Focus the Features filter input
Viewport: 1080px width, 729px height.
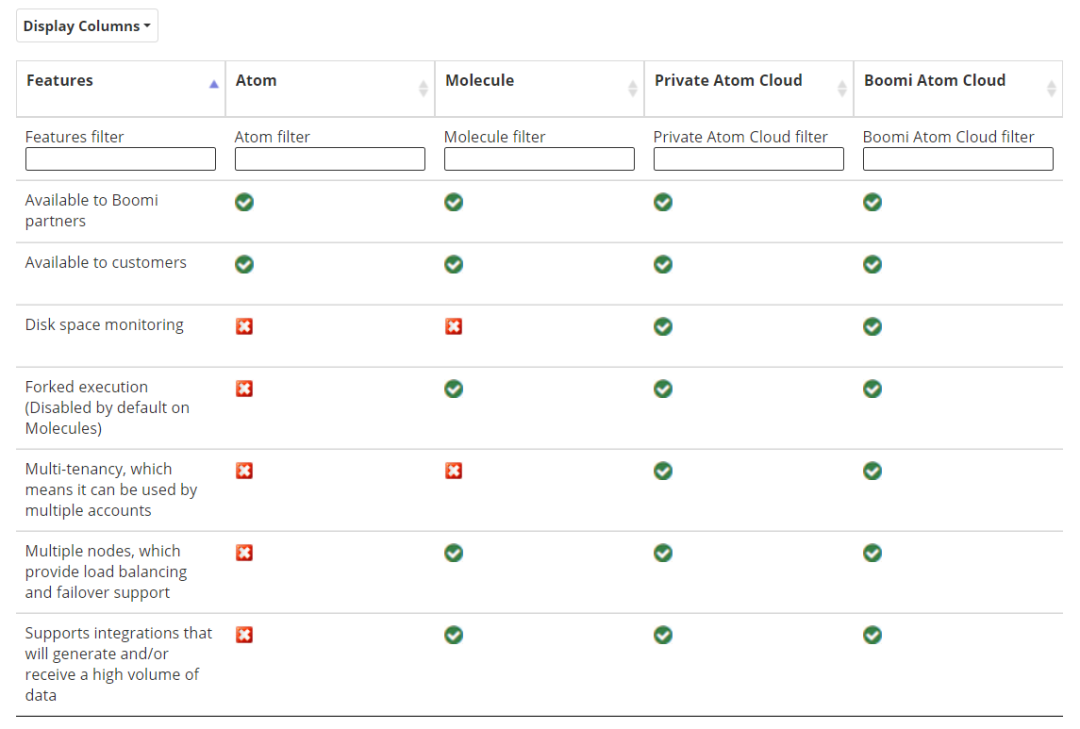click(121, 159)
